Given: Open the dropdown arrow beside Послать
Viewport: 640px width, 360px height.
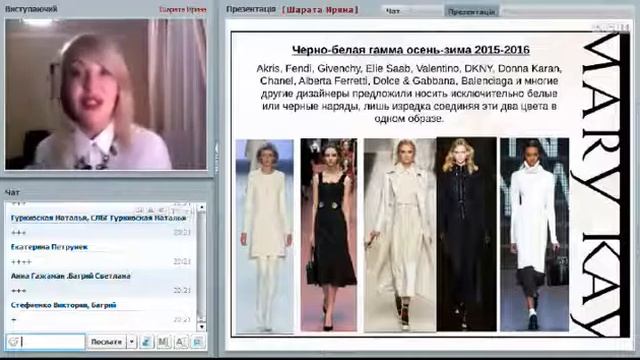Looking at the screenshot, I should click(x=132, y=342).
